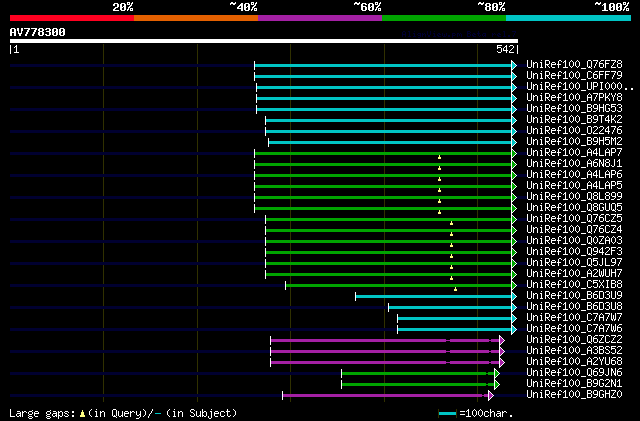This screenshot has height=421, width=640.
Task: Select the UniRef100_A4LAP5 subject name
Action: click(574, 186)
